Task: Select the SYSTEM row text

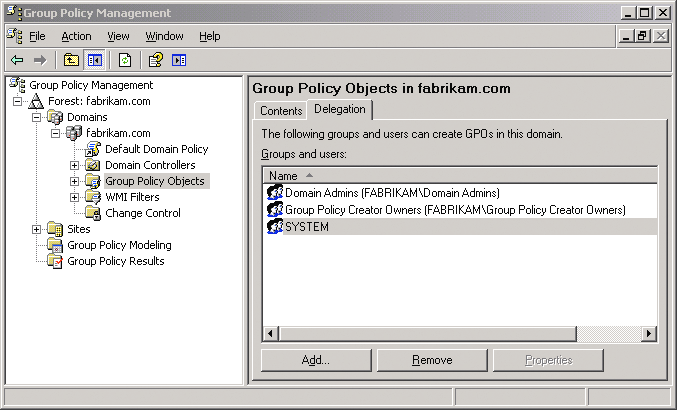Action: pos(307,227)
